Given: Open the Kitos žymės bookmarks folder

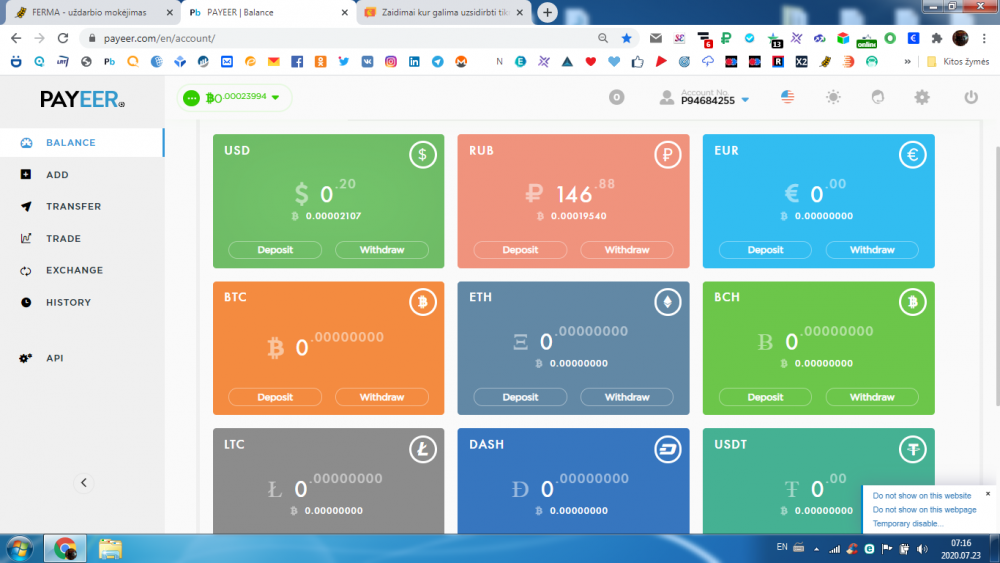Looking at the screenshot, I should click(x=958, y=62).
